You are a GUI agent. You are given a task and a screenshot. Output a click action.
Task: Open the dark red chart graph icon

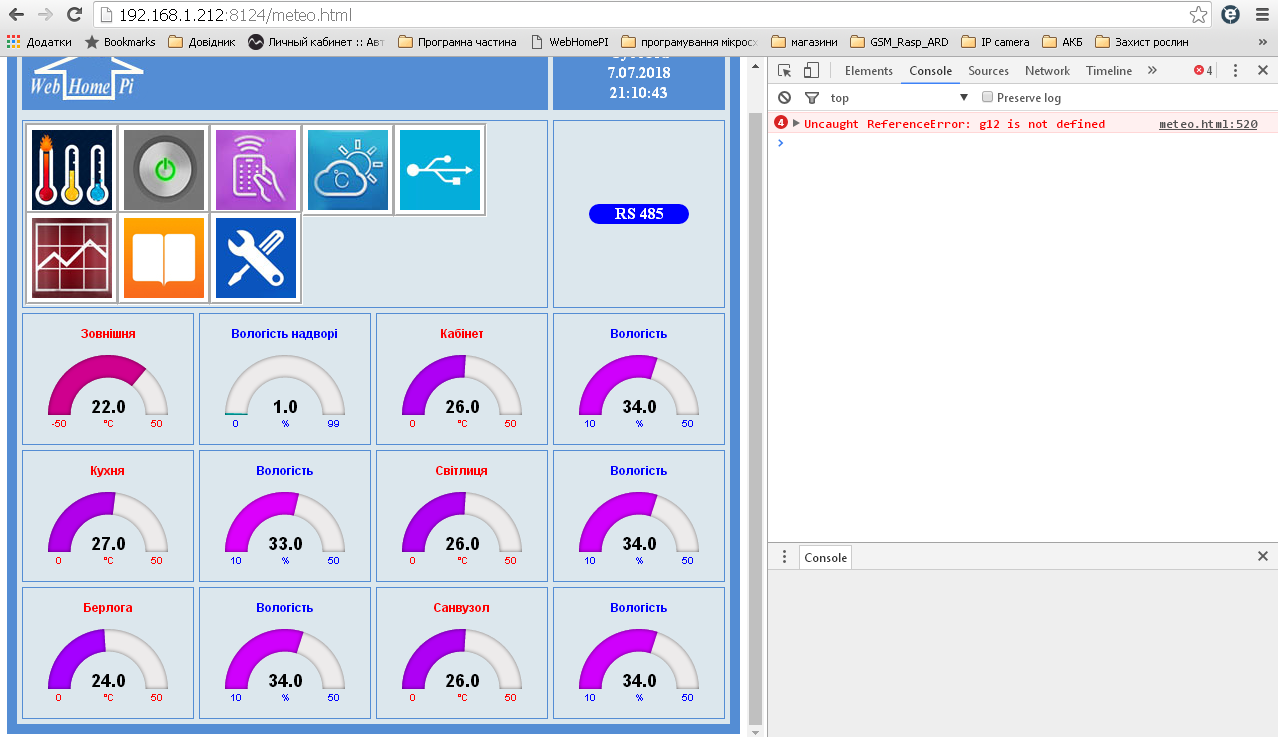click(x=72, y=257)
